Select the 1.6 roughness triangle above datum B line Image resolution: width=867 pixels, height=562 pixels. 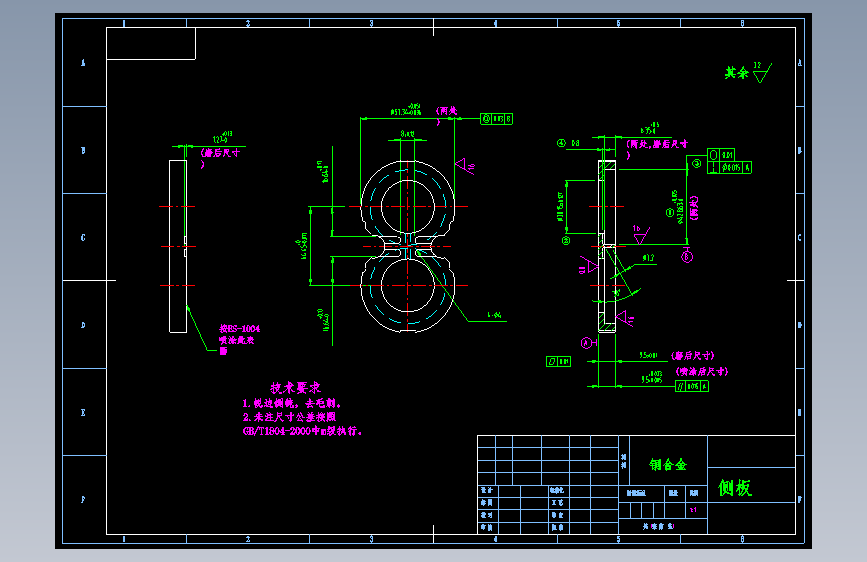pos(640,235)
